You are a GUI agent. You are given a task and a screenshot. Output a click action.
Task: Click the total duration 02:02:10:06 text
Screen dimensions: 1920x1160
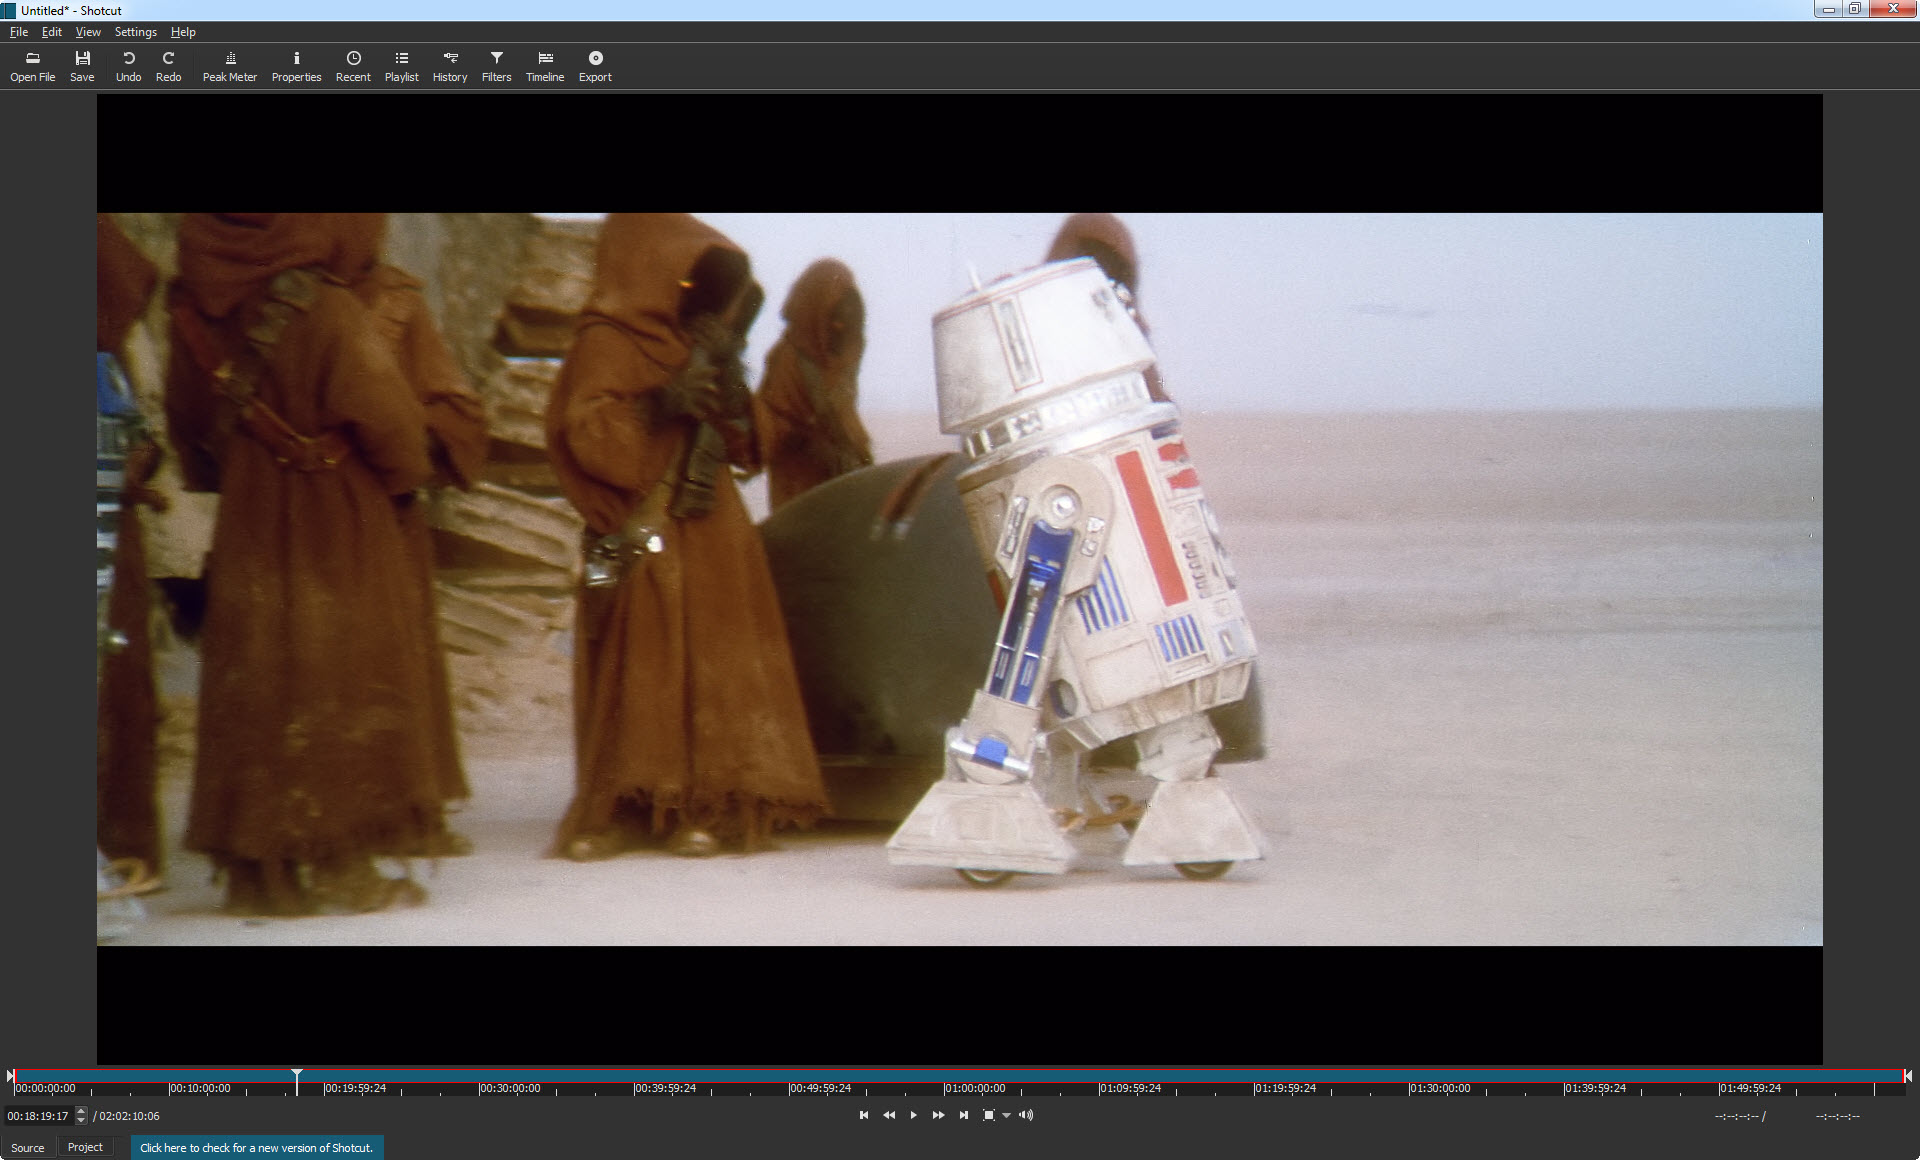pyautogui.click(x=129, y=1116)
